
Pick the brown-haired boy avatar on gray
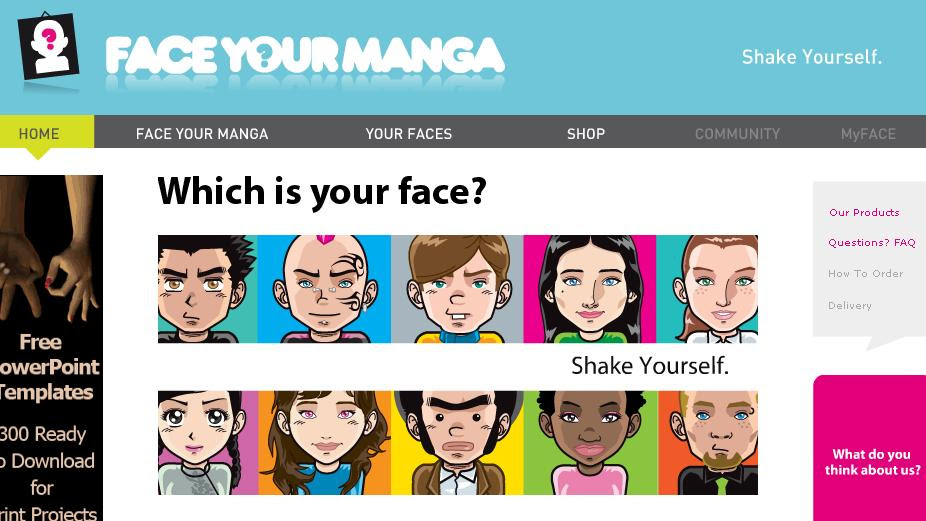click(x=457, y=289)
